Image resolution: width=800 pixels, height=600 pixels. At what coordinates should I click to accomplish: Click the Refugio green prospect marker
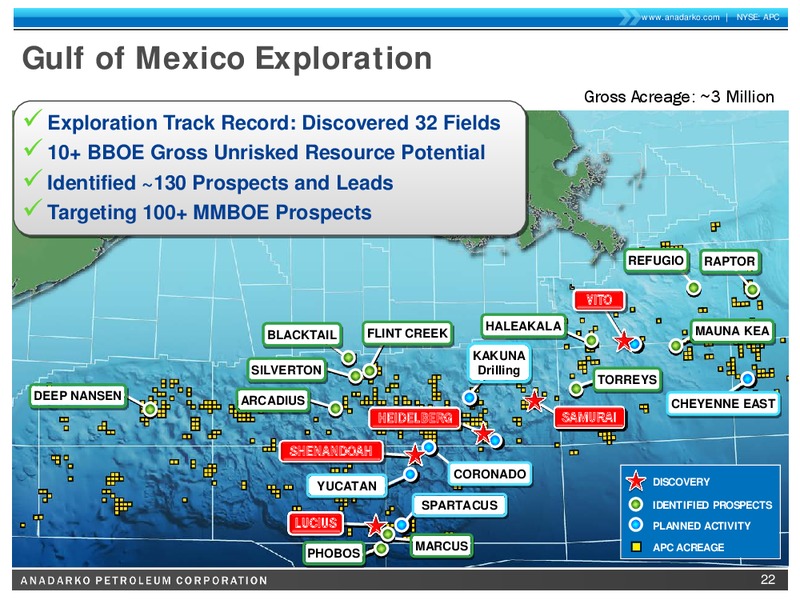tap(693, 288)
